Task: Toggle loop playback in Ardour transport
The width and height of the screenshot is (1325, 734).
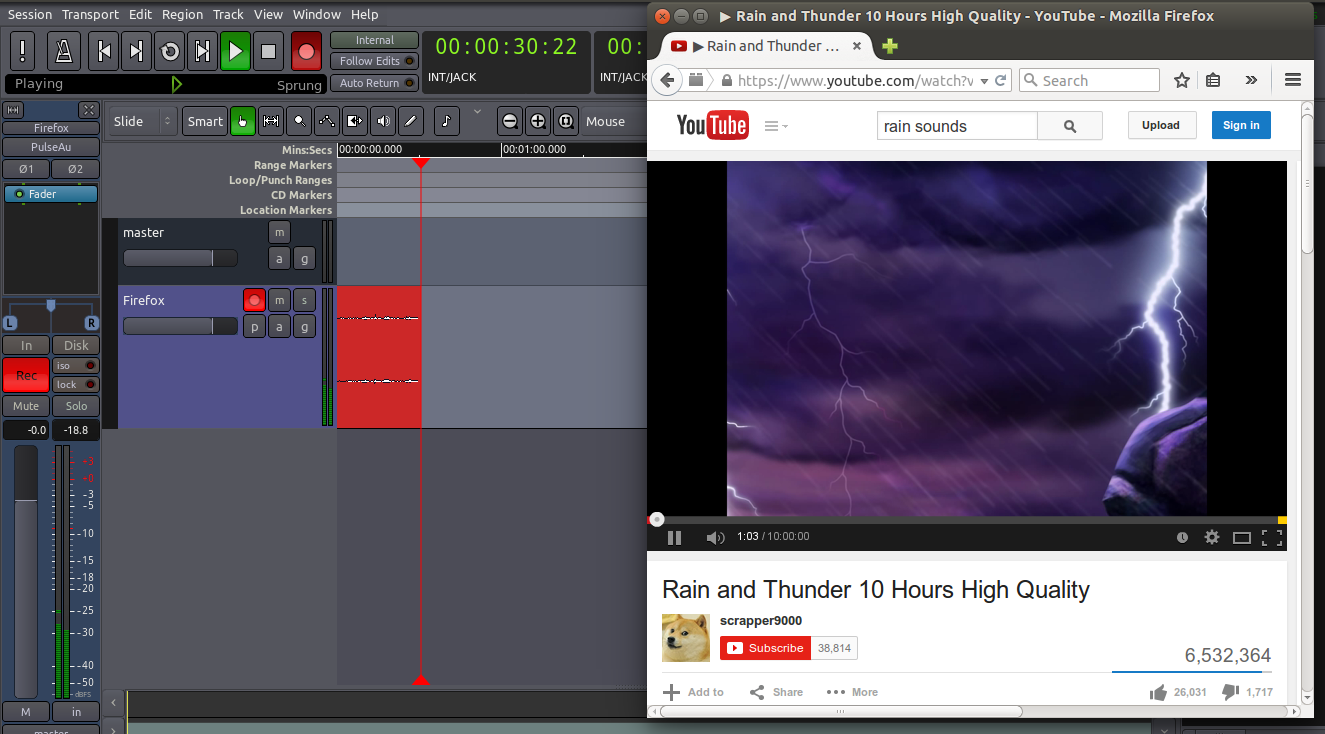Action: (170, 50)
